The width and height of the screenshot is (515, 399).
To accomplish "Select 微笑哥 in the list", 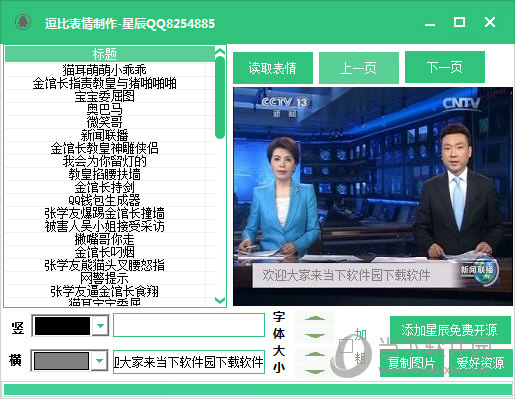I will tap(104, 122).
